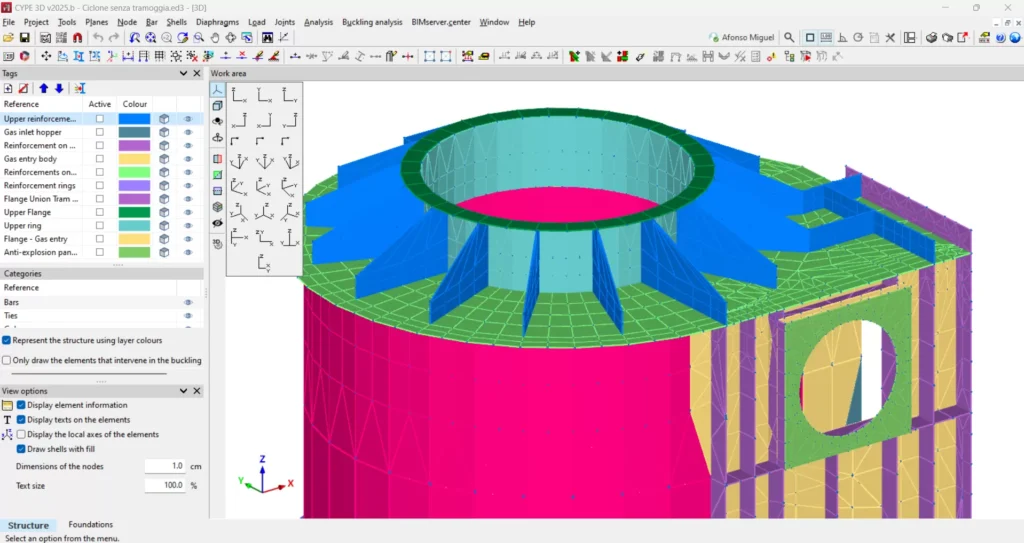Delete the tag with the red slashed icon
The width and height of the screenshot is (1024, 543).
pos(24,88)
